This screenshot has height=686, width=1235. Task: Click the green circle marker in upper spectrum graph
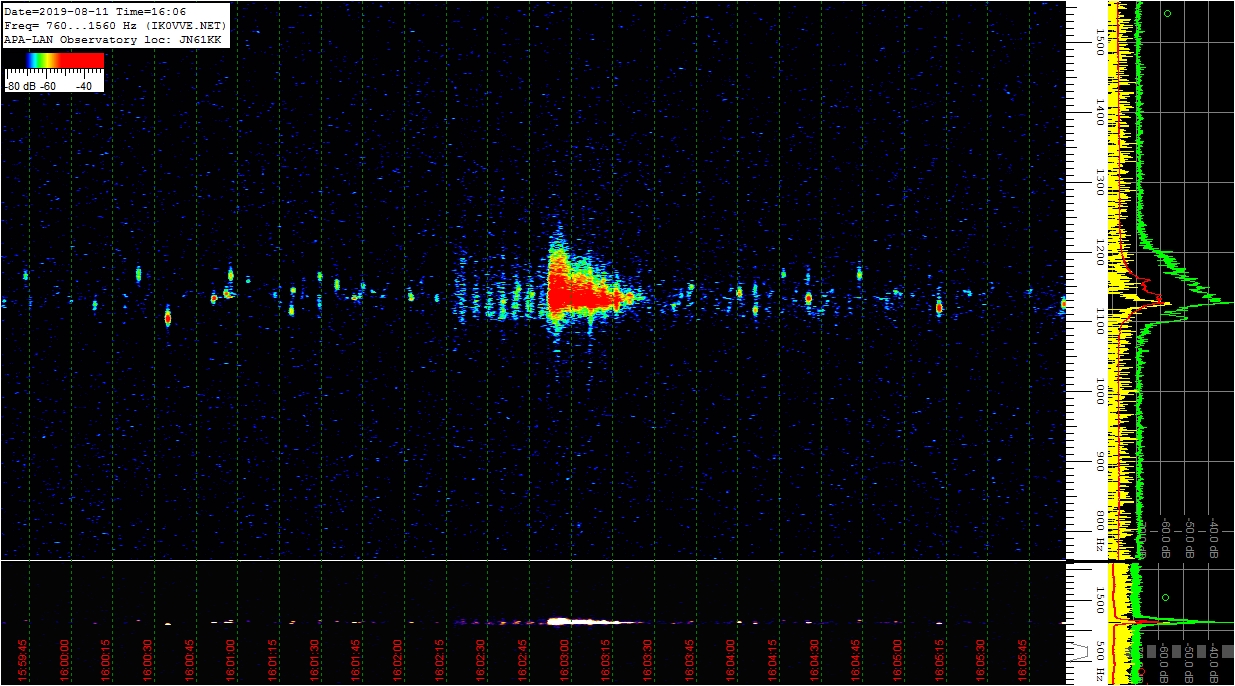pyautogui.click(x=1167, y=14)
